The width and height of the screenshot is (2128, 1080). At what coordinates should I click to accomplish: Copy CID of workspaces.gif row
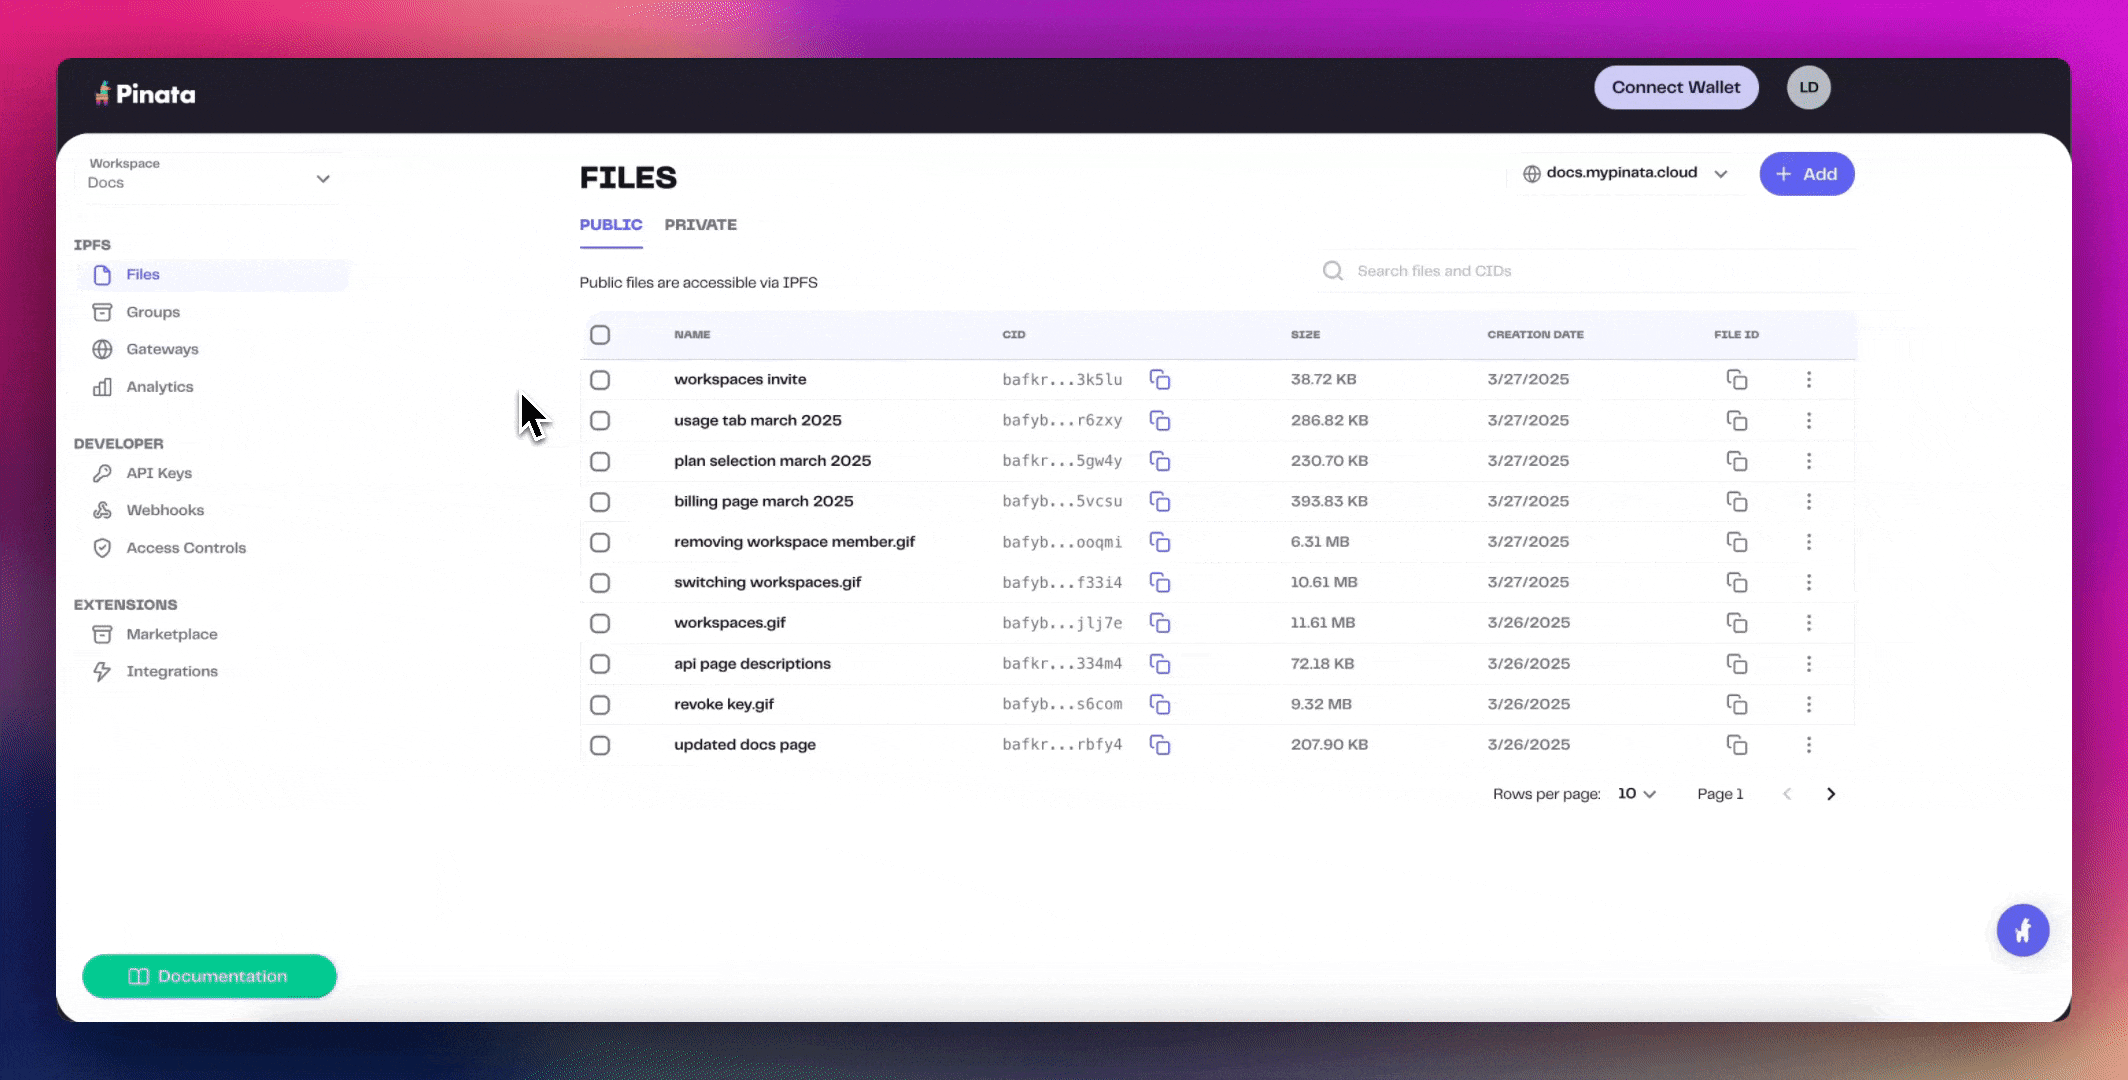[x=1160, y=623]
